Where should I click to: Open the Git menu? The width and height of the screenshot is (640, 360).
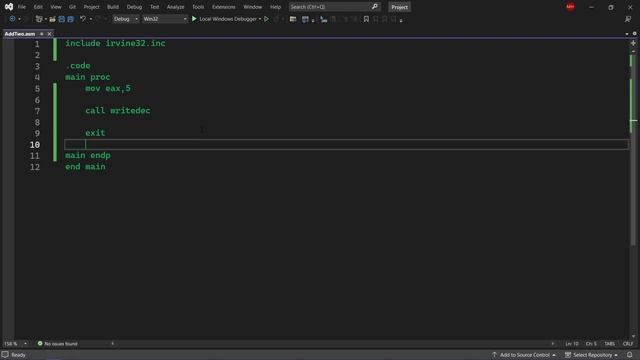click(x=72, y=7)
